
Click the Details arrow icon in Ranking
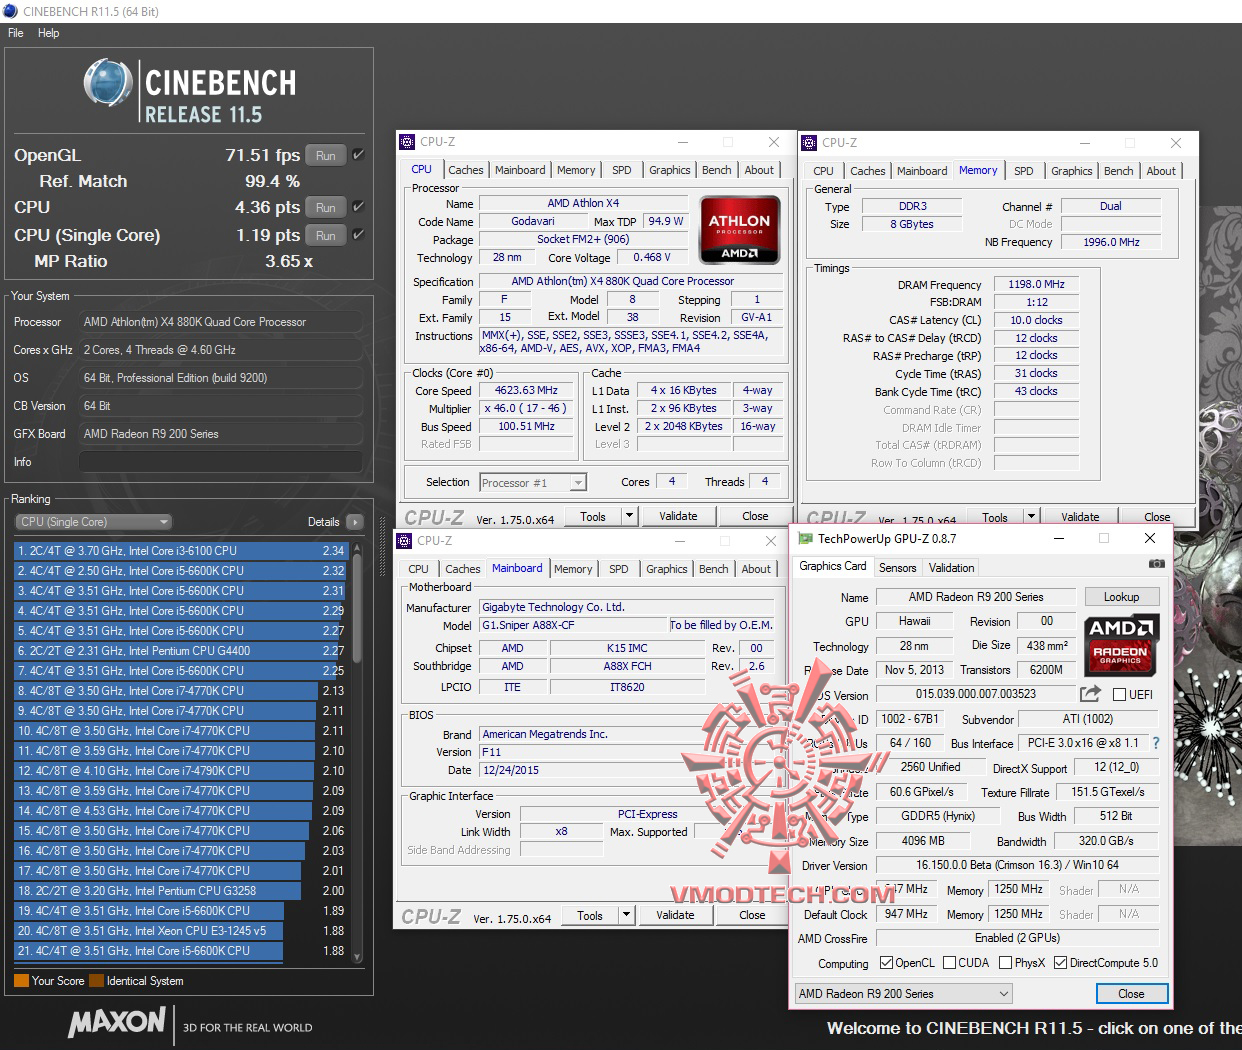[x=355, y=522]
